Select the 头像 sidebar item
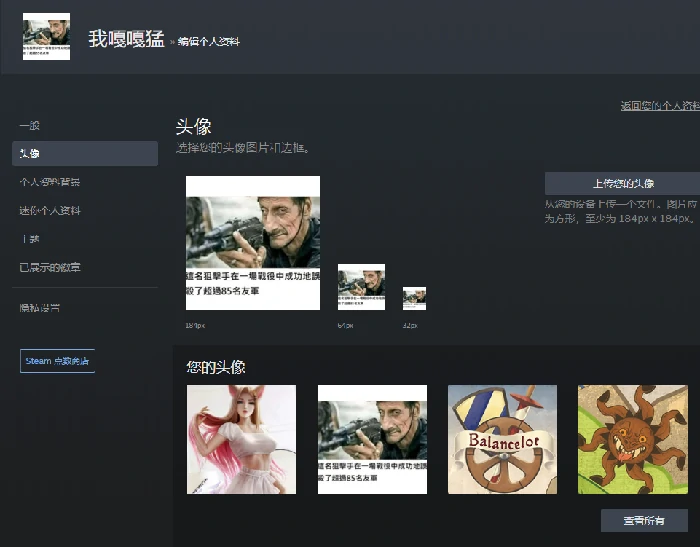The image size is (700, 547). (x=30, y=153)
